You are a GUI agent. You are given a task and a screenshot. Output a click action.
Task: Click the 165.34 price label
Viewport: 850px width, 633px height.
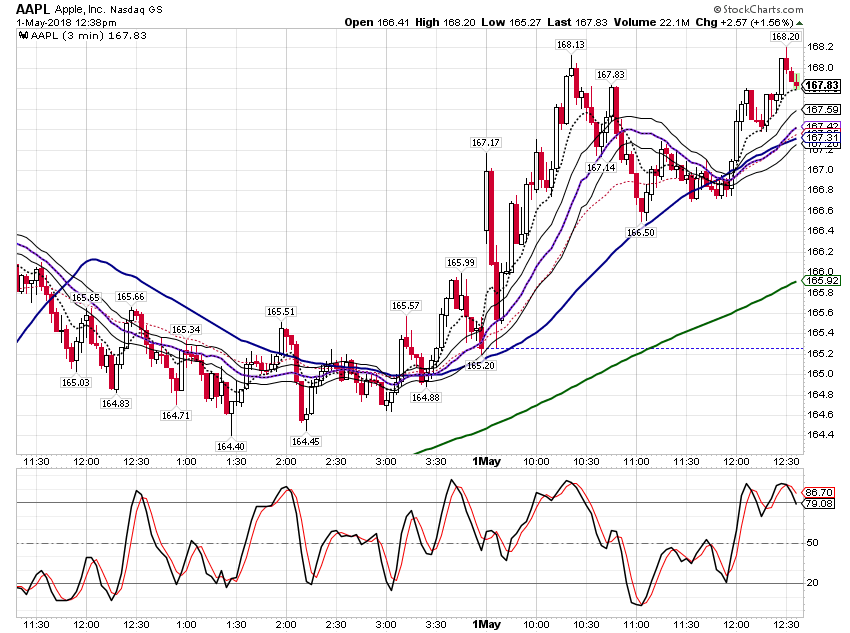[x=185, y=330]
